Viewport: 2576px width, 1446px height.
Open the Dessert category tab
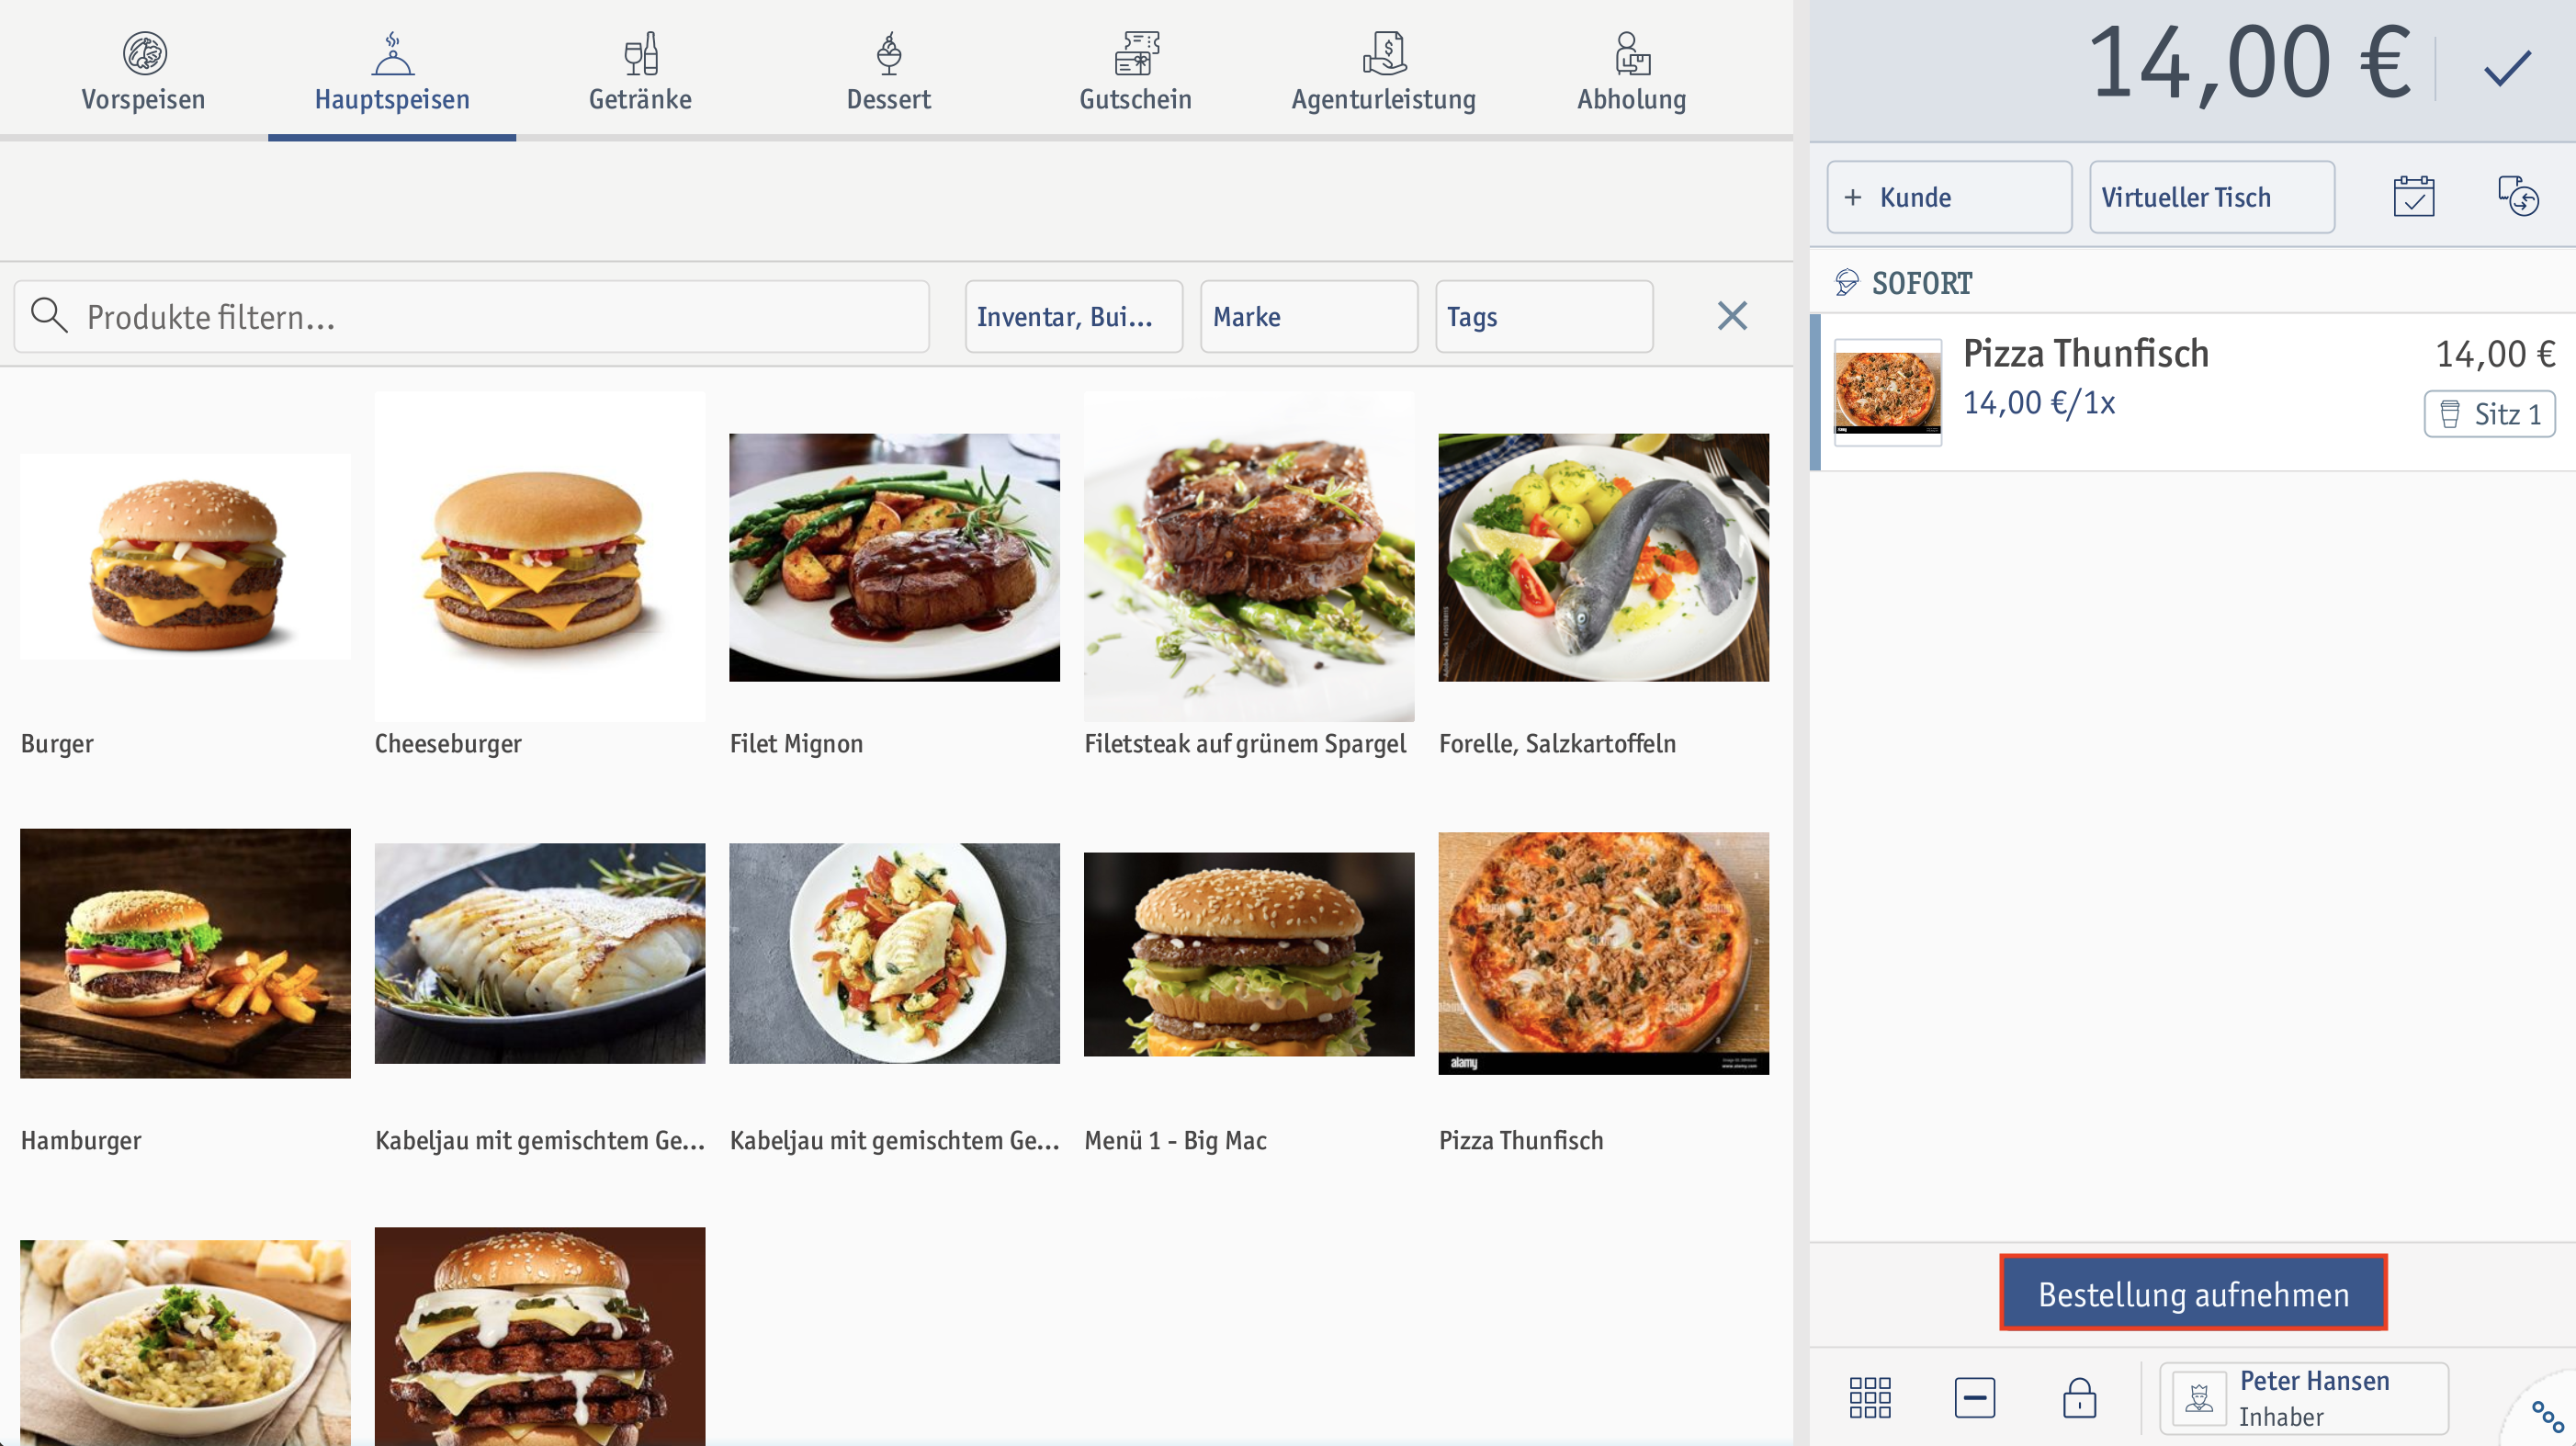(888, 70)
